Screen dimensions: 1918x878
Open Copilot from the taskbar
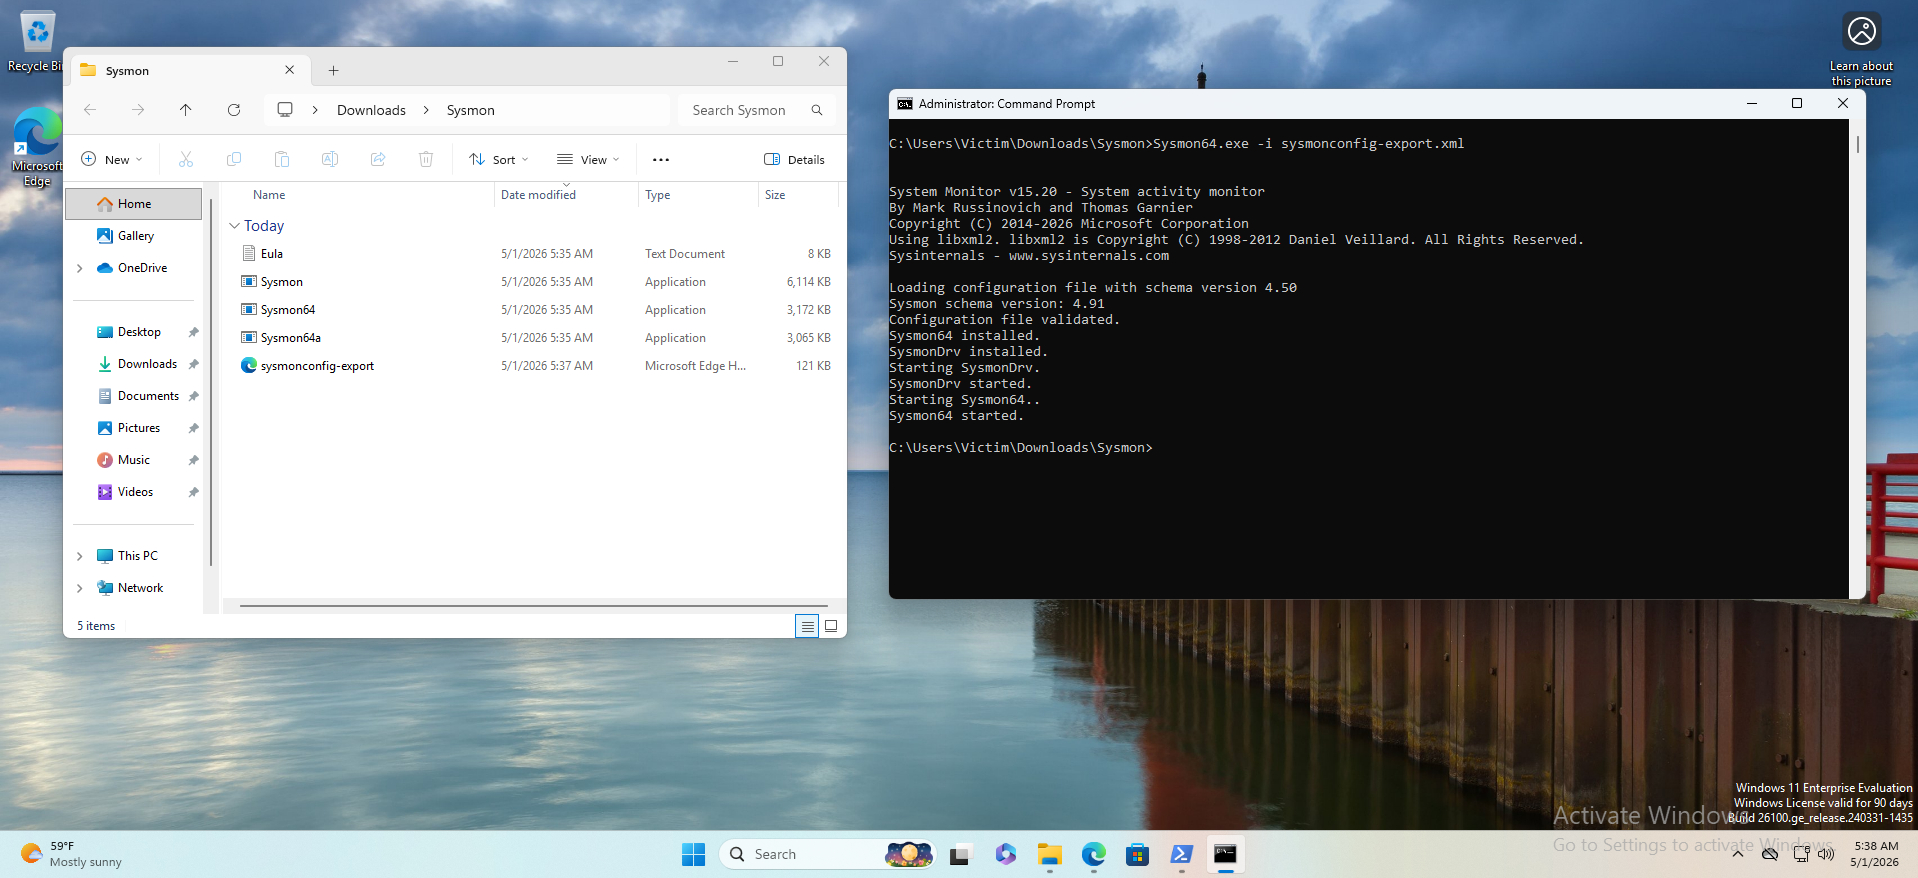(x=1005, y=854)
